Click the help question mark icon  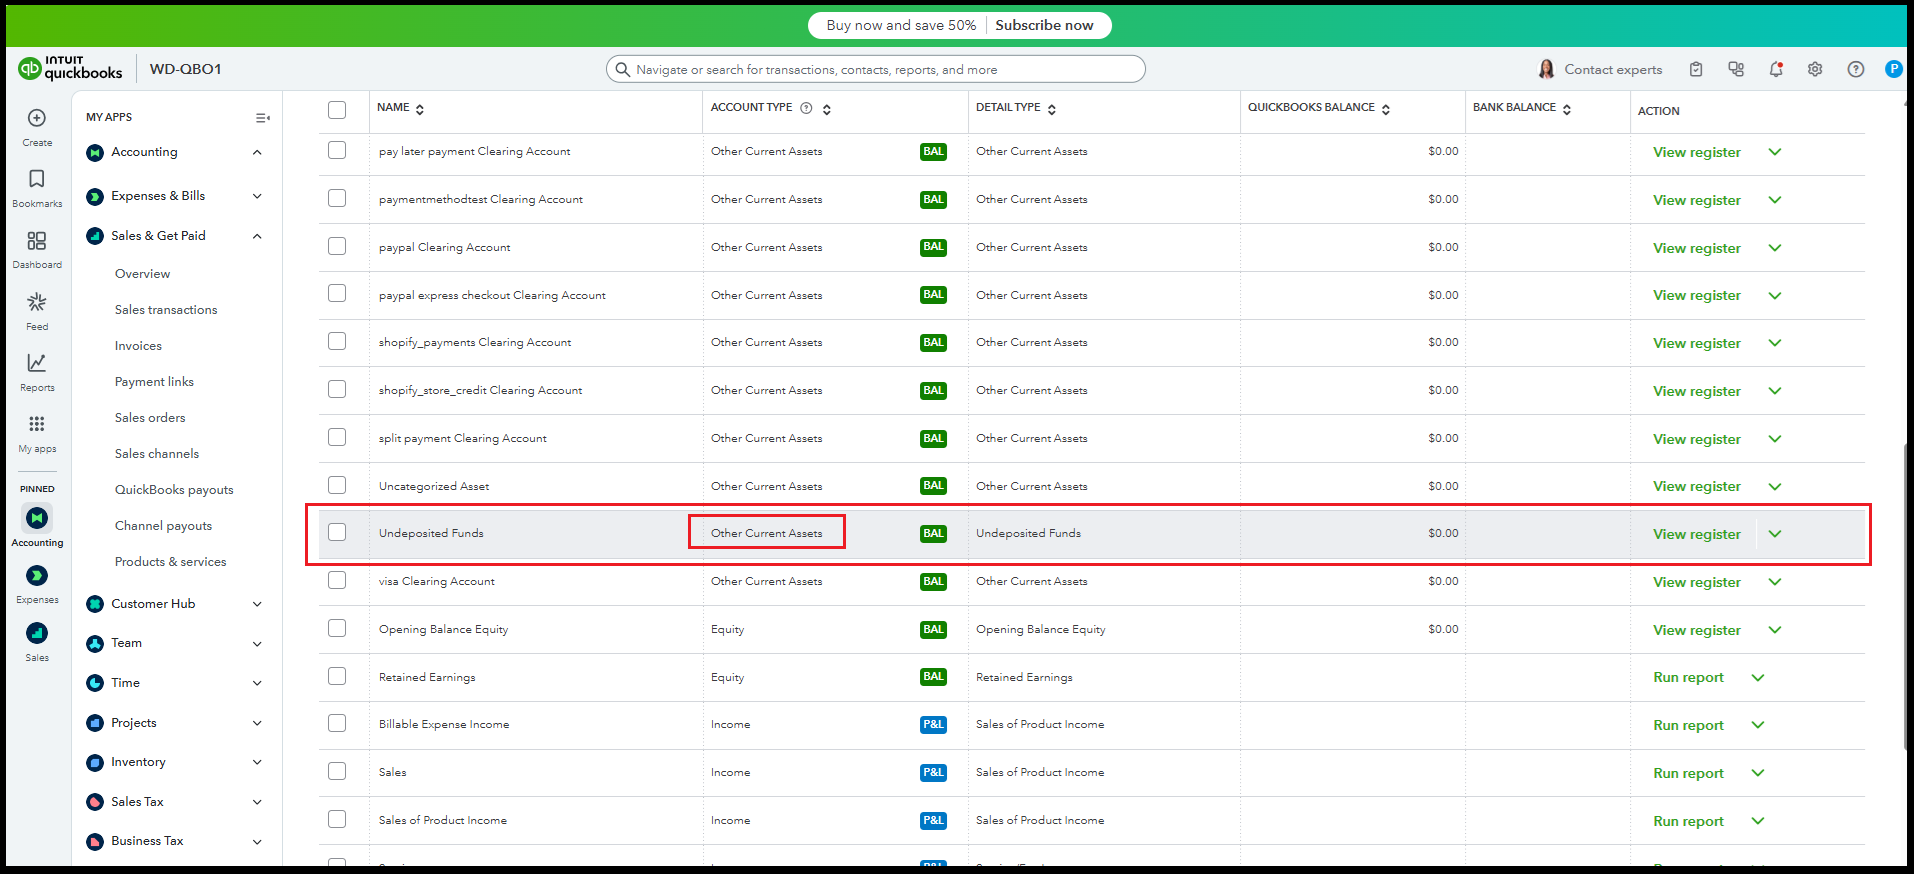point(1855,69)
